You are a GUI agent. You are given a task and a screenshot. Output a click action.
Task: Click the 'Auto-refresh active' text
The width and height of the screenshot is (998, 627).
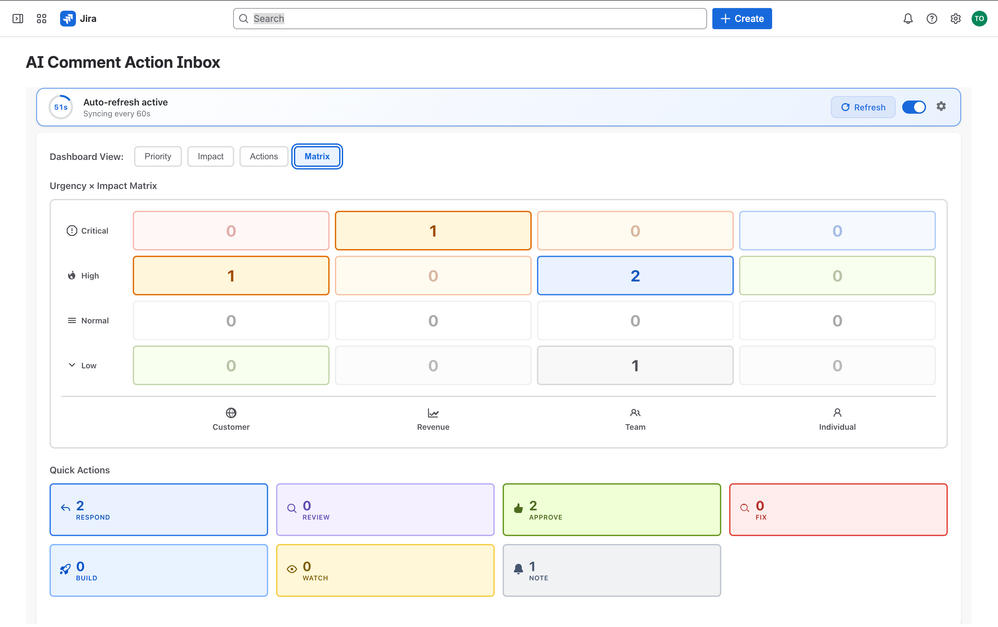125,102
